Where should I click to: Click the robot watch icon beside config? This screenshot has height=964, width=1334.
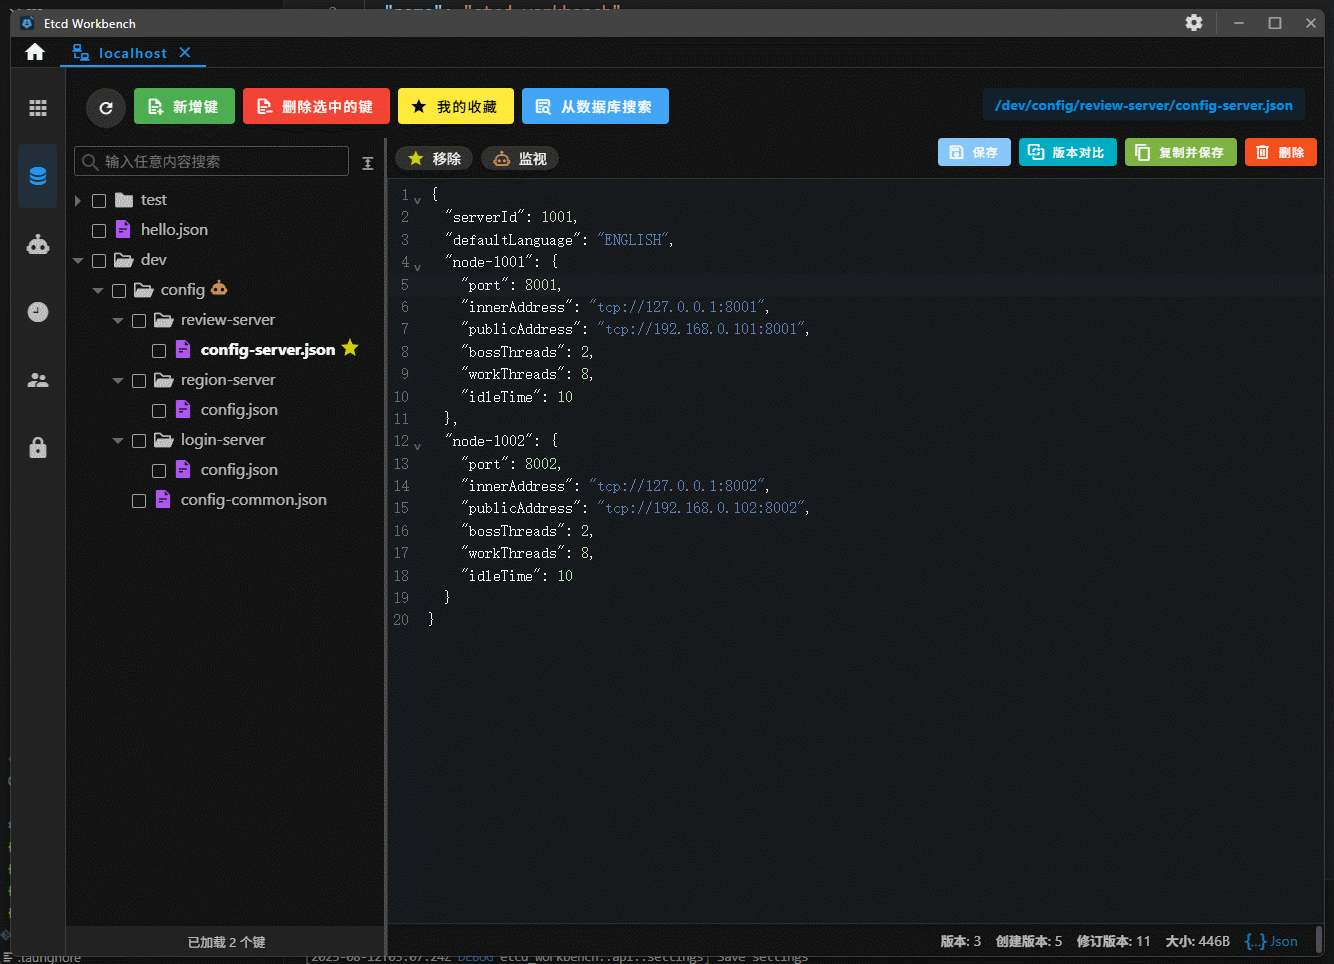[x=219, y=288]
